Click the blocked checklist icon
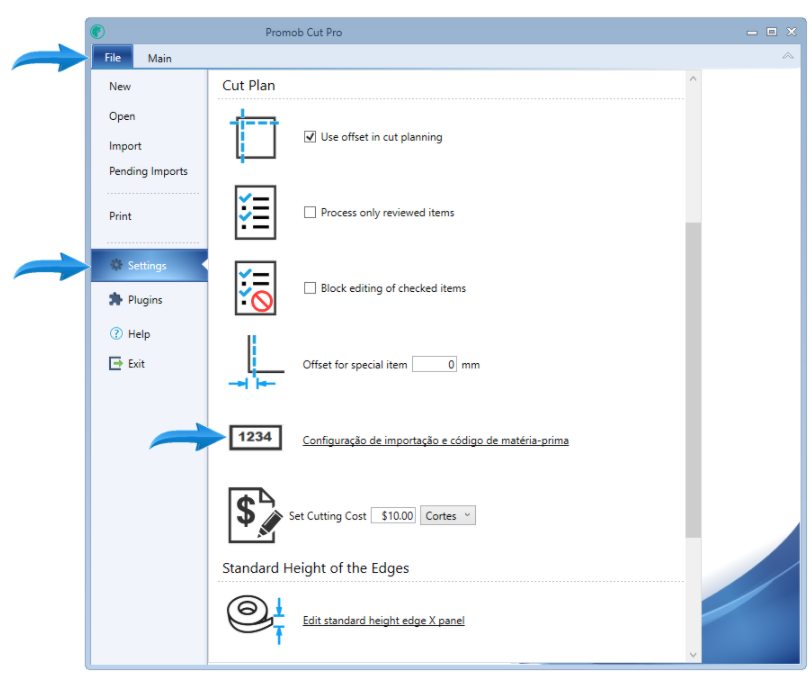This screenshot has height=675, width=812. coord(255,288)
